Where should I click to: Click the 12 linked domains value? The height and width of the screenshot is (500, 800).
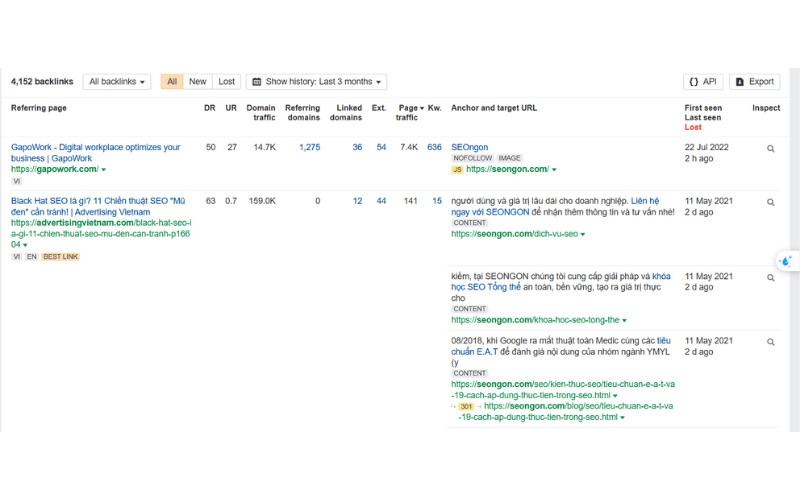pyautogui.click(x=357, y=201)
